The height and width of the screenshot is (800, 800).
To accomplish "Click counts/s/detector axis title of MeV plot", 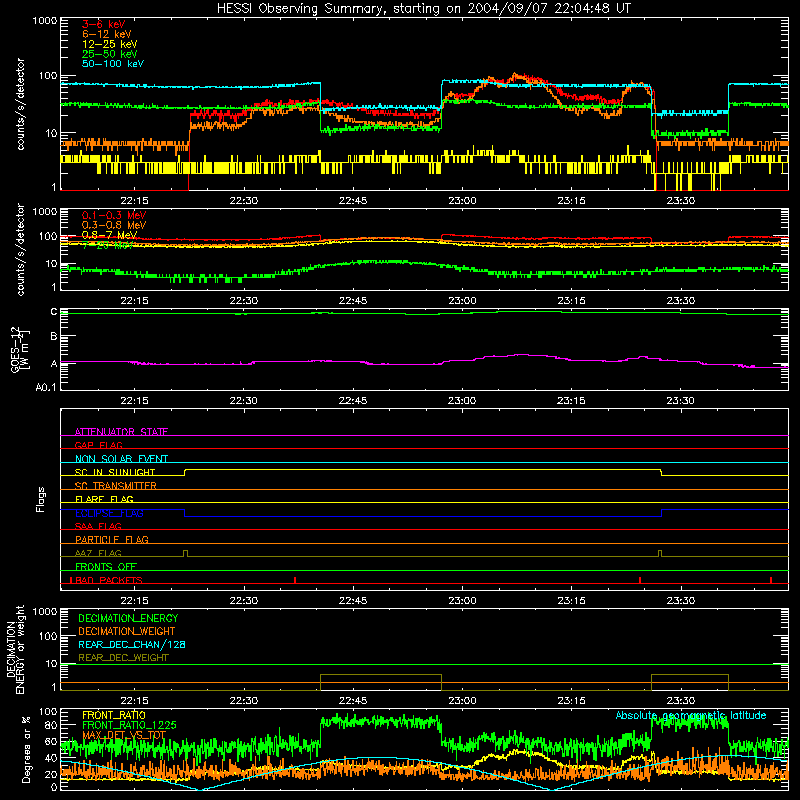I will coord(20,249).
